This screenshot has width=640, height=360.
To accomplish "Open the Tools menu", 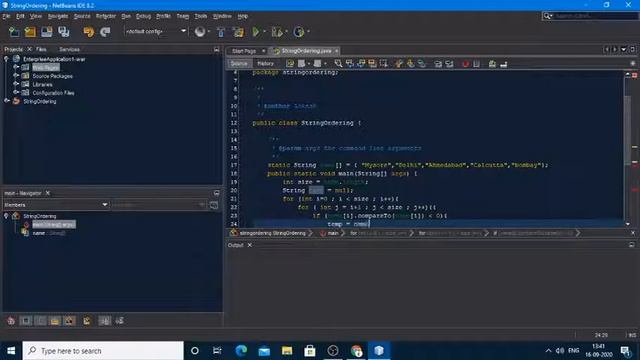I will pyautogui.click(x=200, y=16).
